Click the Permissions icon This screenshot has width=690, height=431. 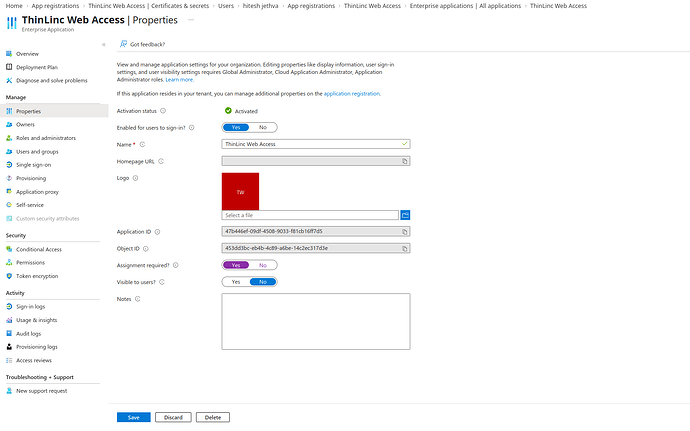tap(9, 262)
